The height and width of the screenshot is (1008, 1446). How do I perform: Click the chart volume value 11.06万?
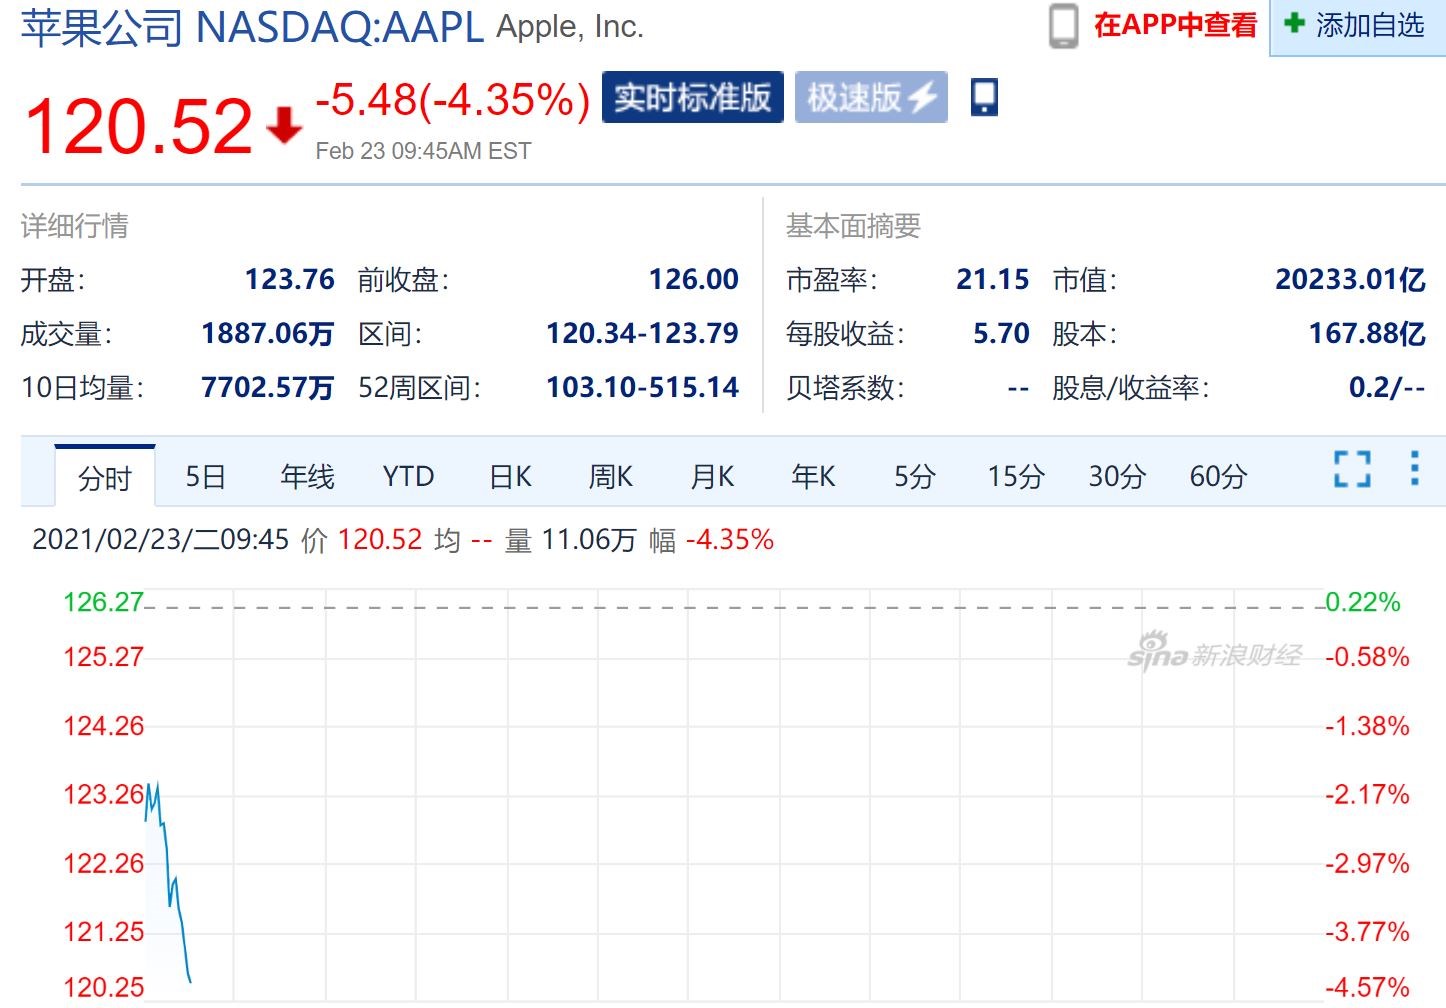[x=589, y=540]
